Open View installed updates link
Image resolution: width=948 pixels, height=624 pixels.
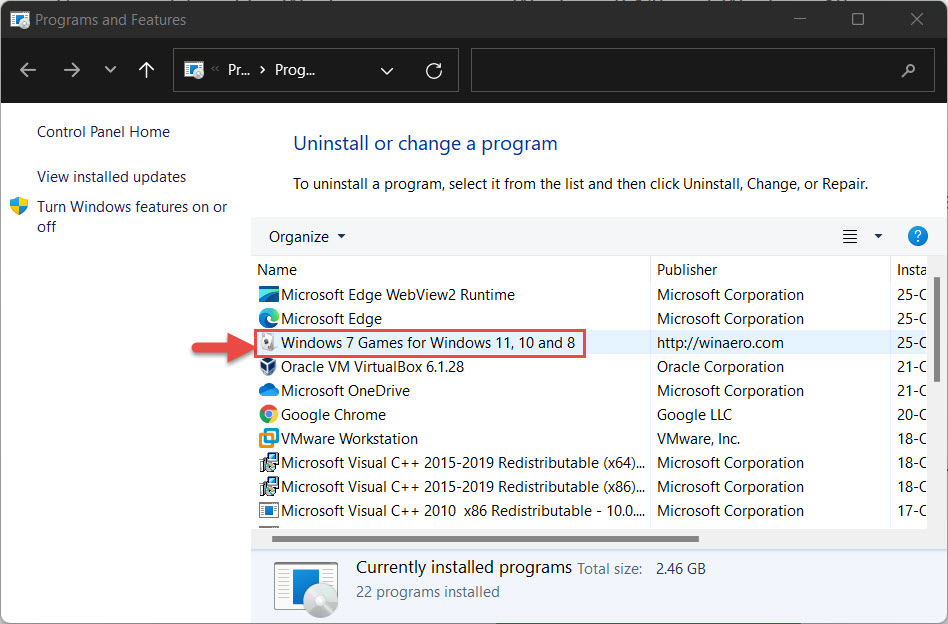111,177
